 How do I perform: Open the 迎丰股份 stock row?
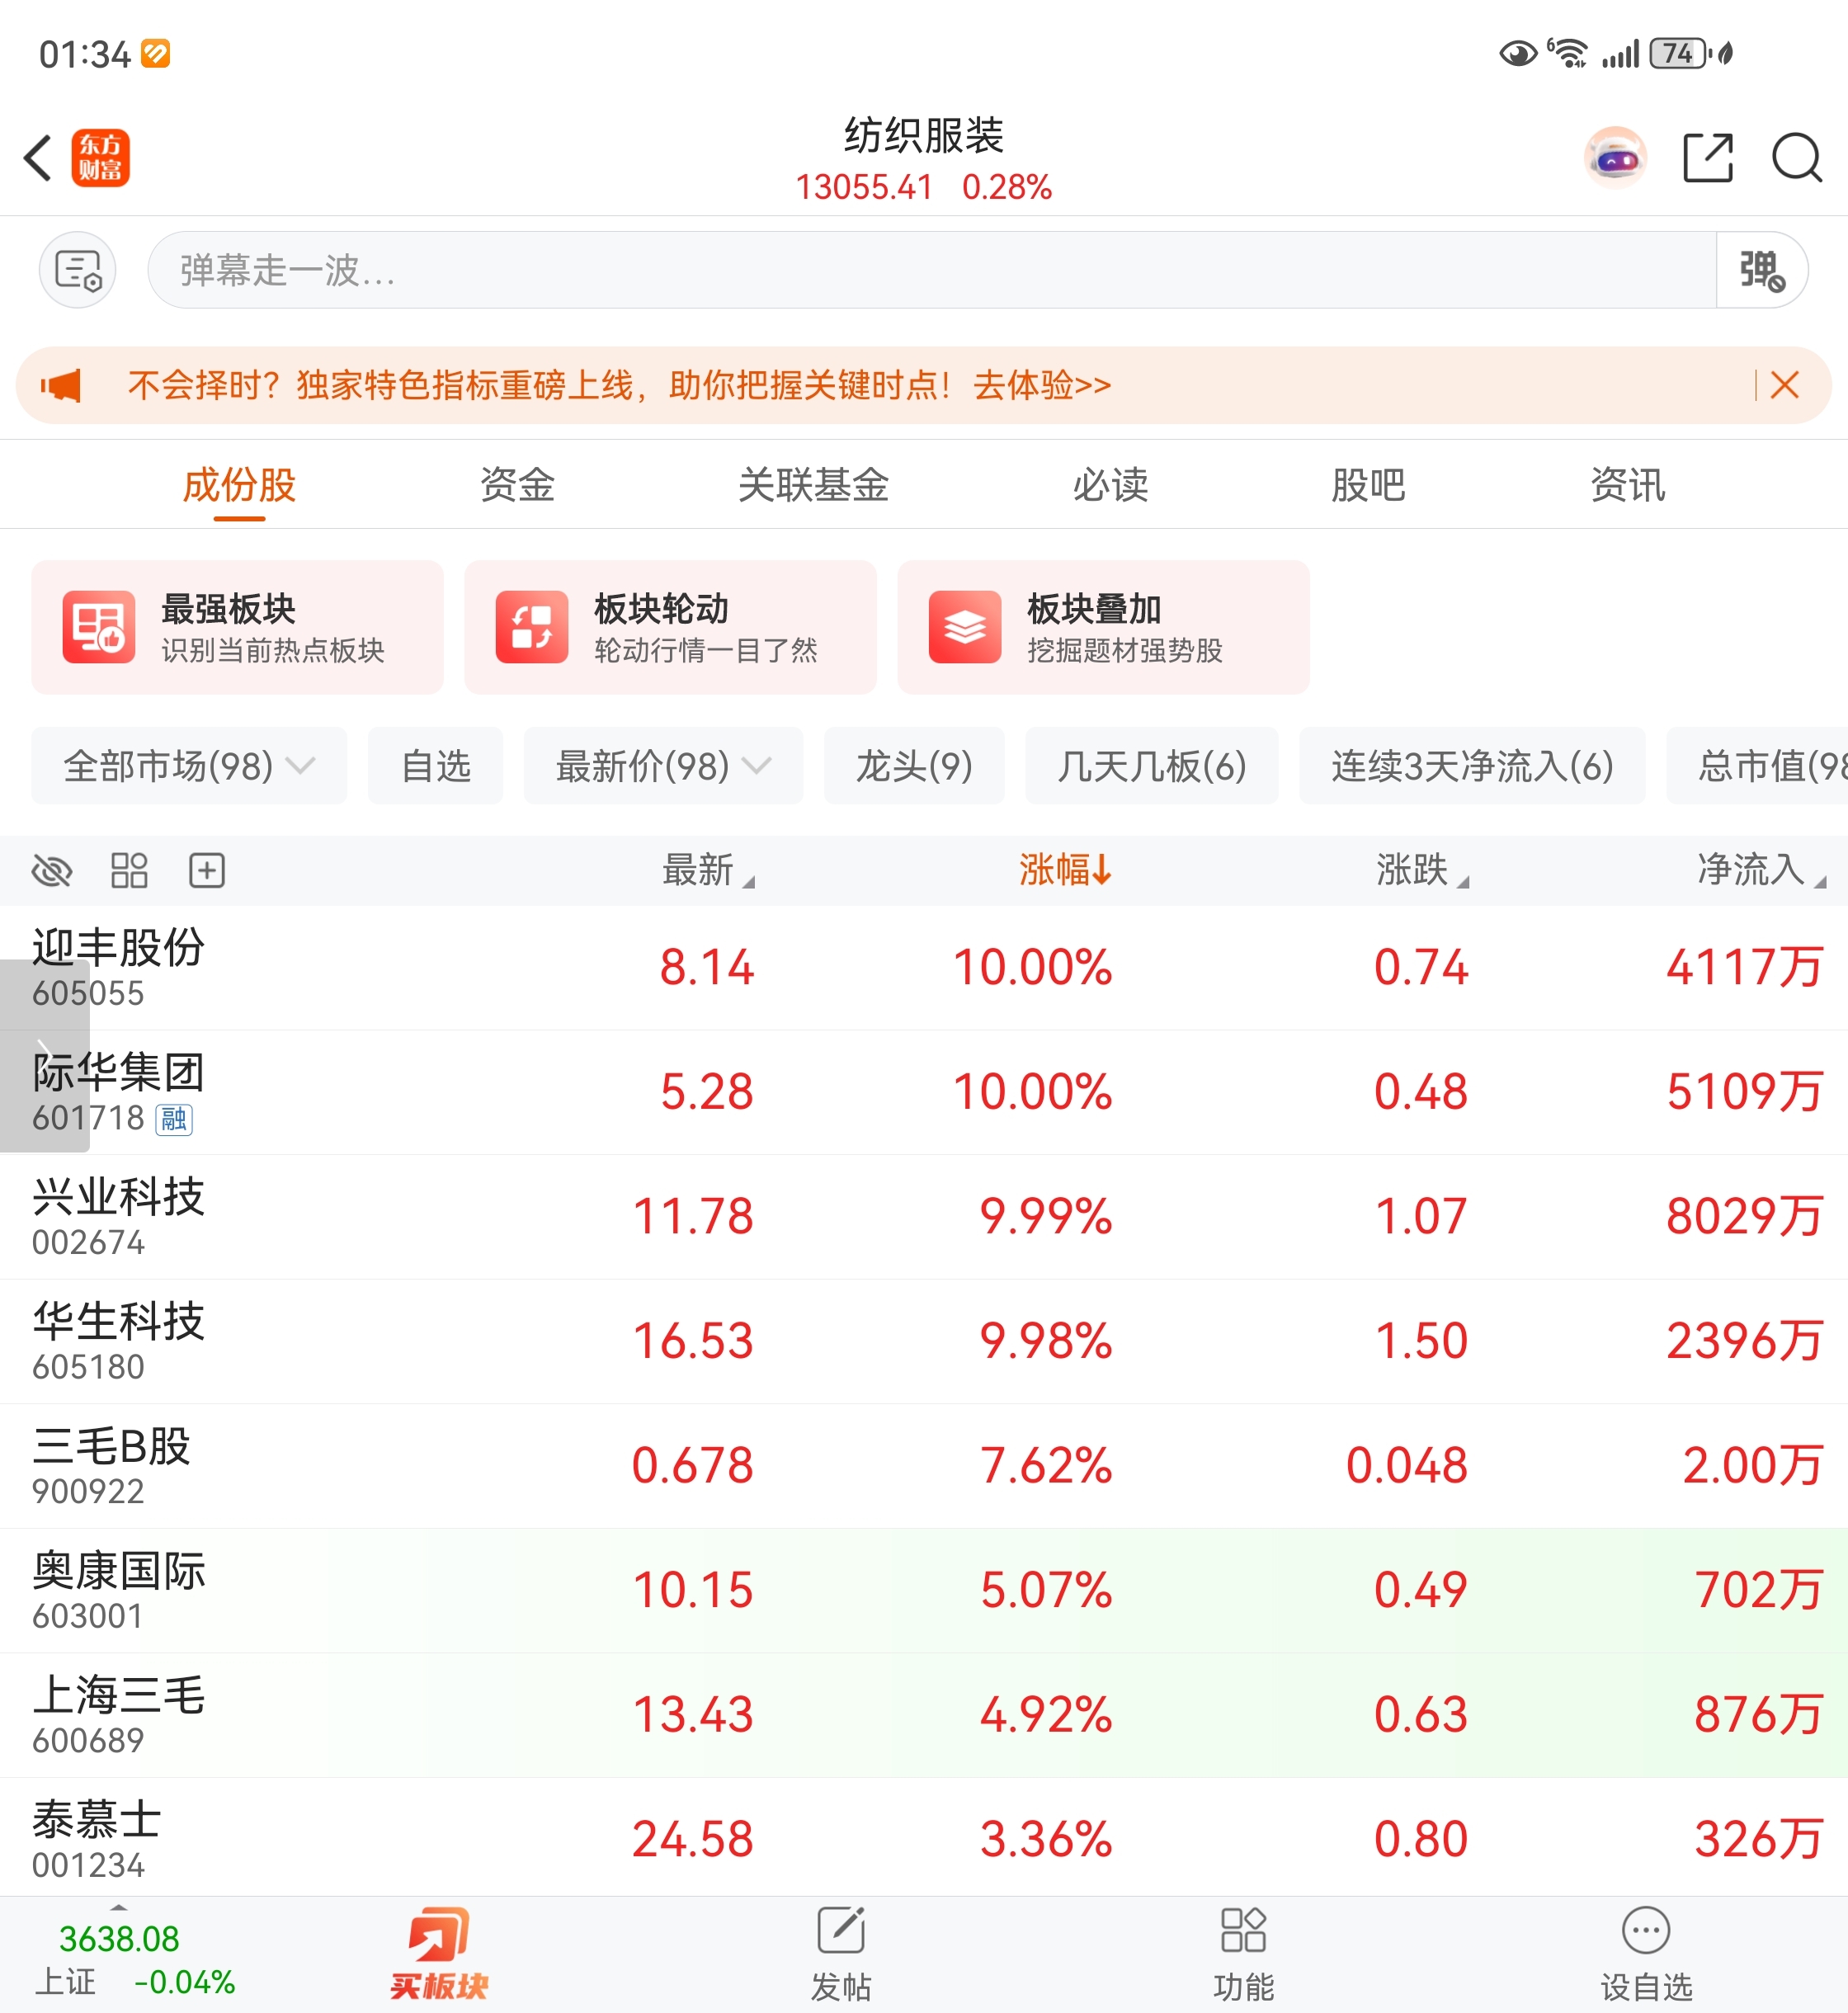(x=924, y=967)
